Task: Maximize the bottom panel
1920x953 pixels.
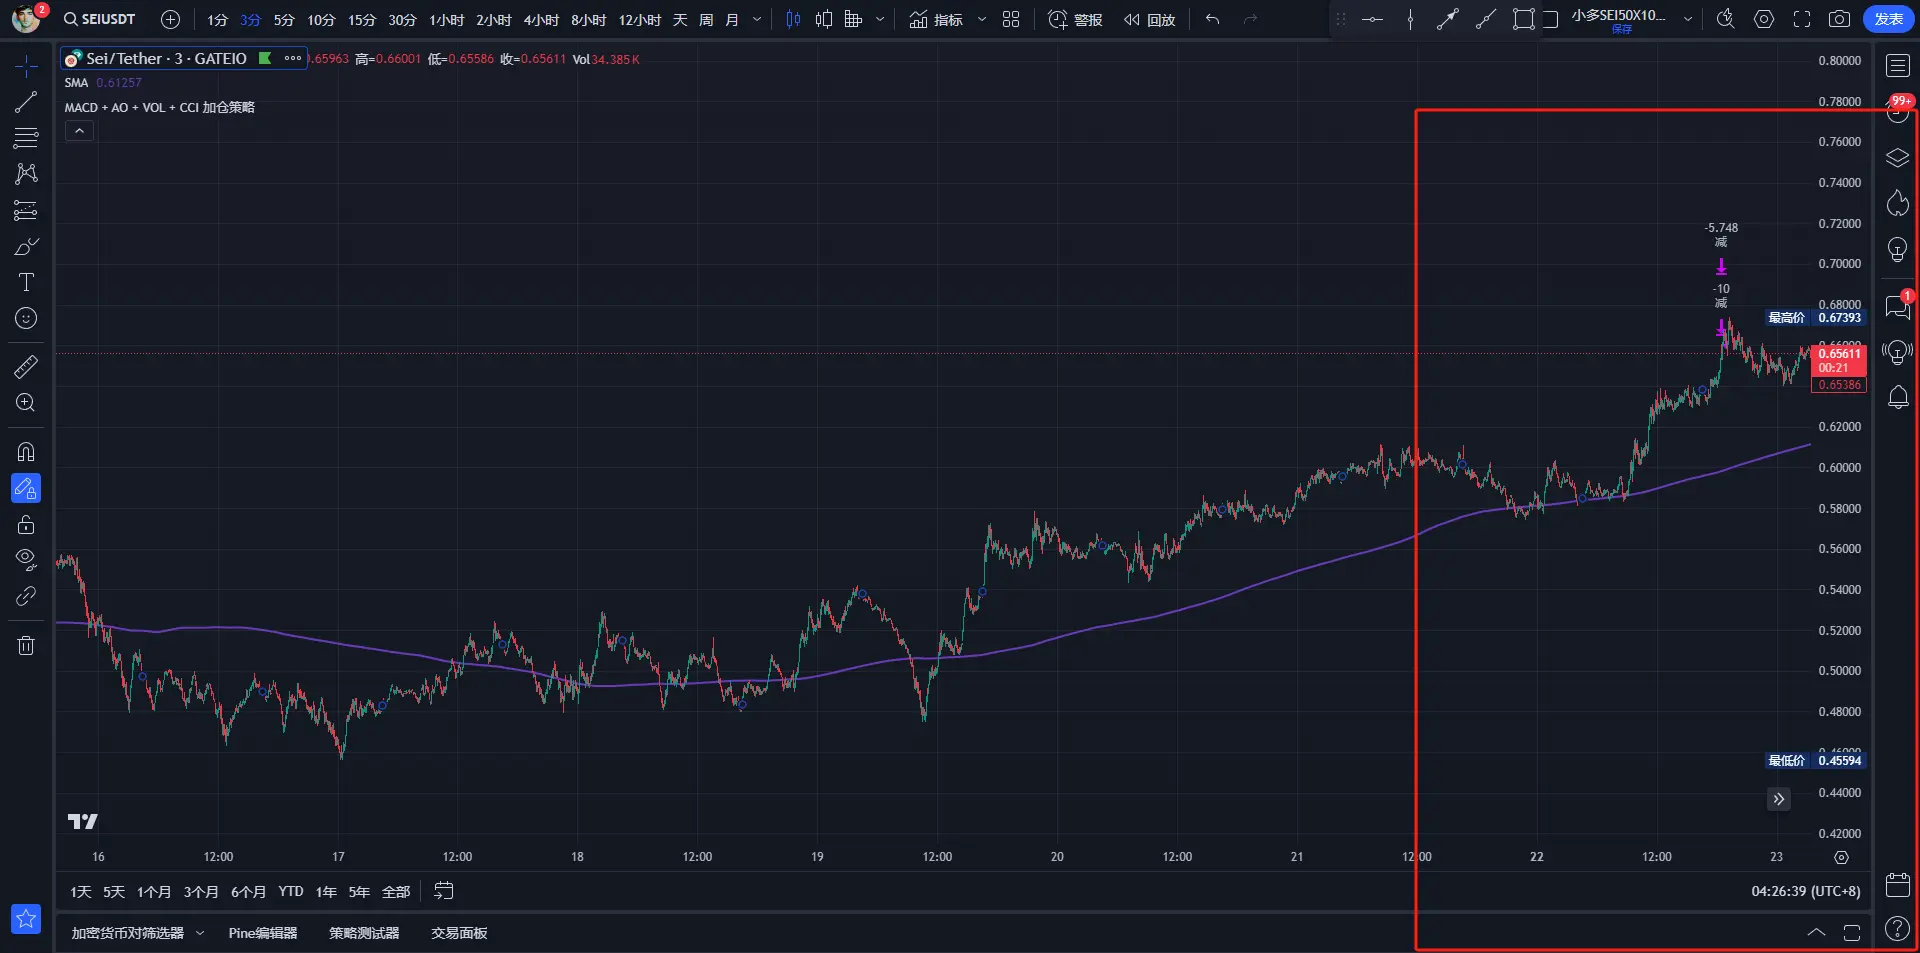Action: click(1852, 932)
